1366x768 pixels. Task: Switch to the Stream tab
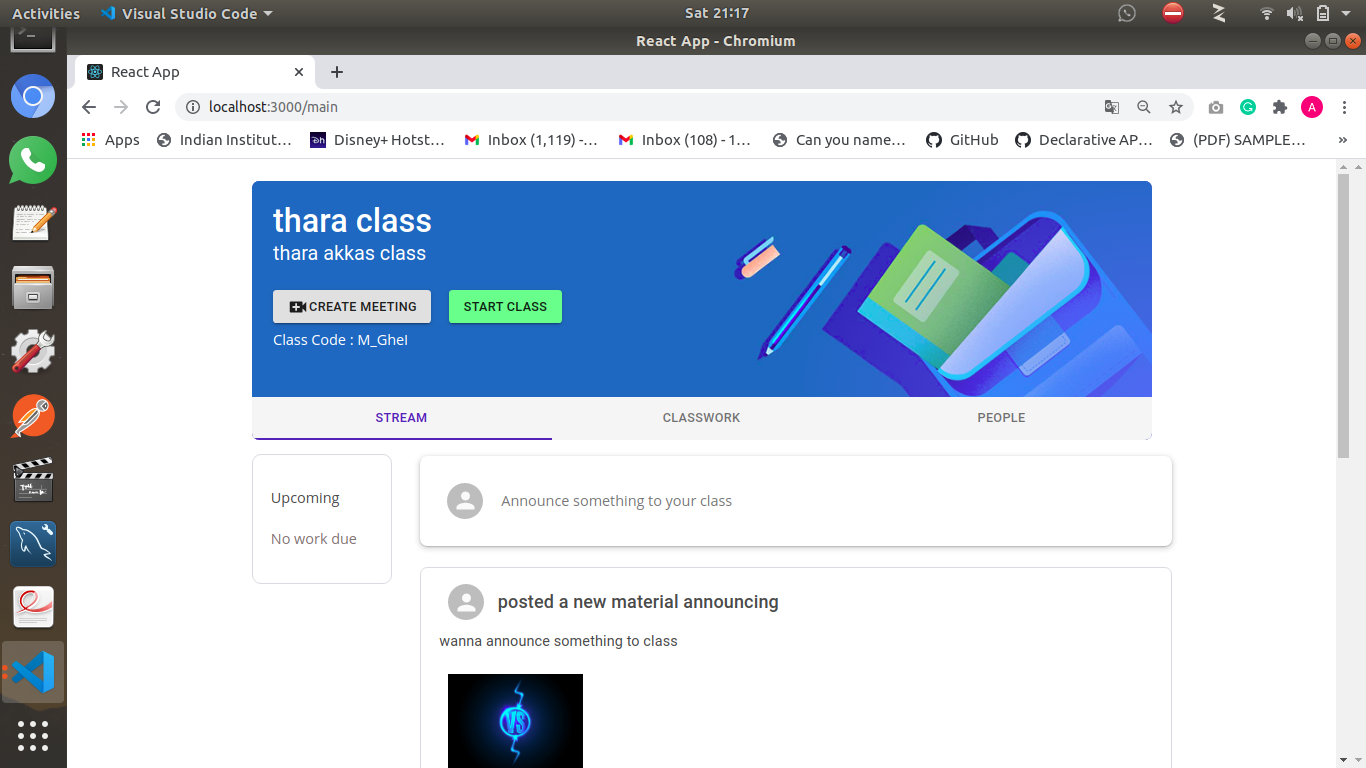(x=401, y=418)
